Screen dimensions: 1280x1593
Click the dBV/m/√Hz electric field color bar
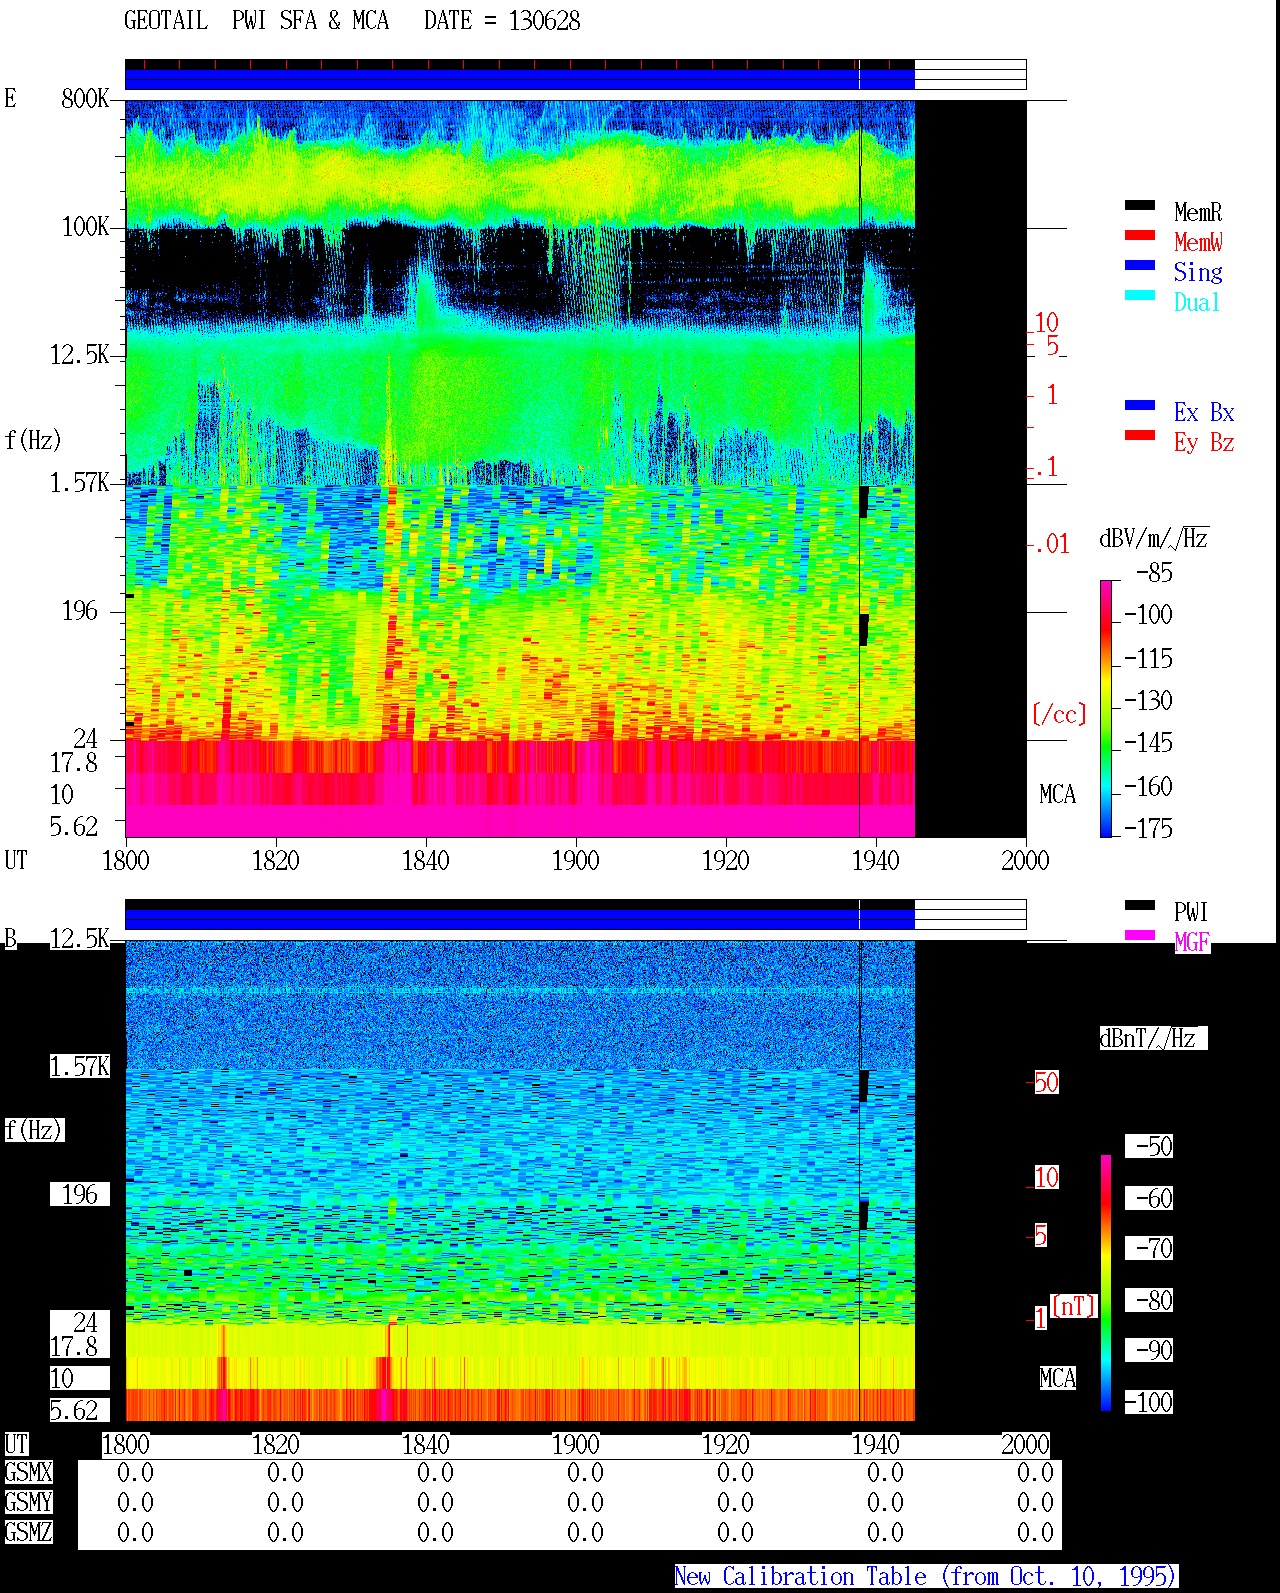coord(1106,708)
